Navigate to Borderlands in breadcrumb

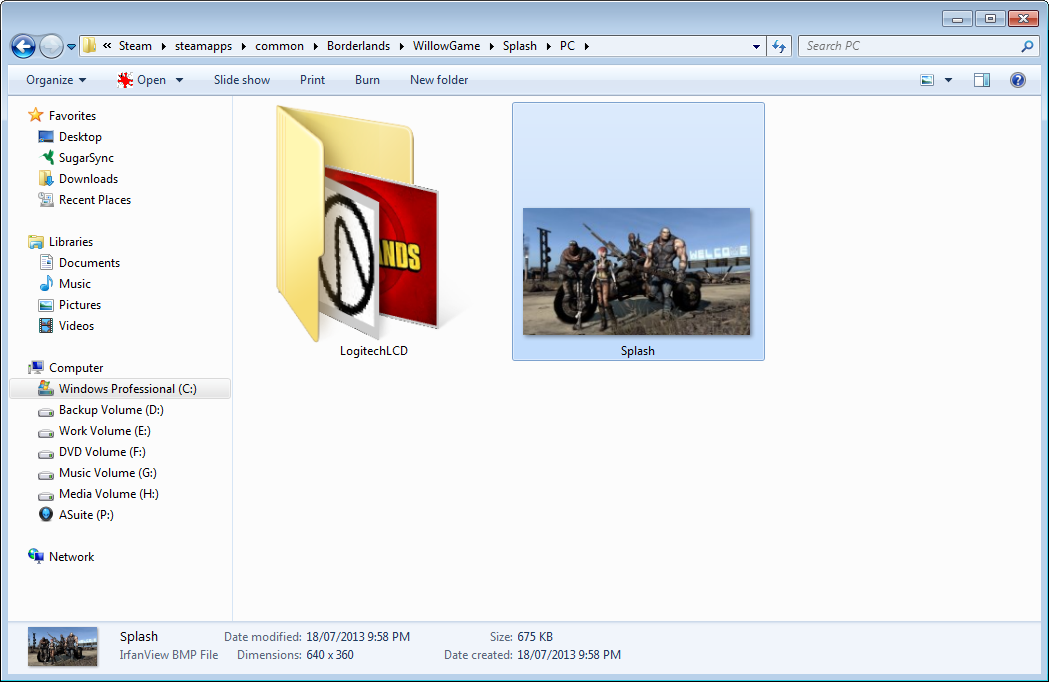[358, 46]
